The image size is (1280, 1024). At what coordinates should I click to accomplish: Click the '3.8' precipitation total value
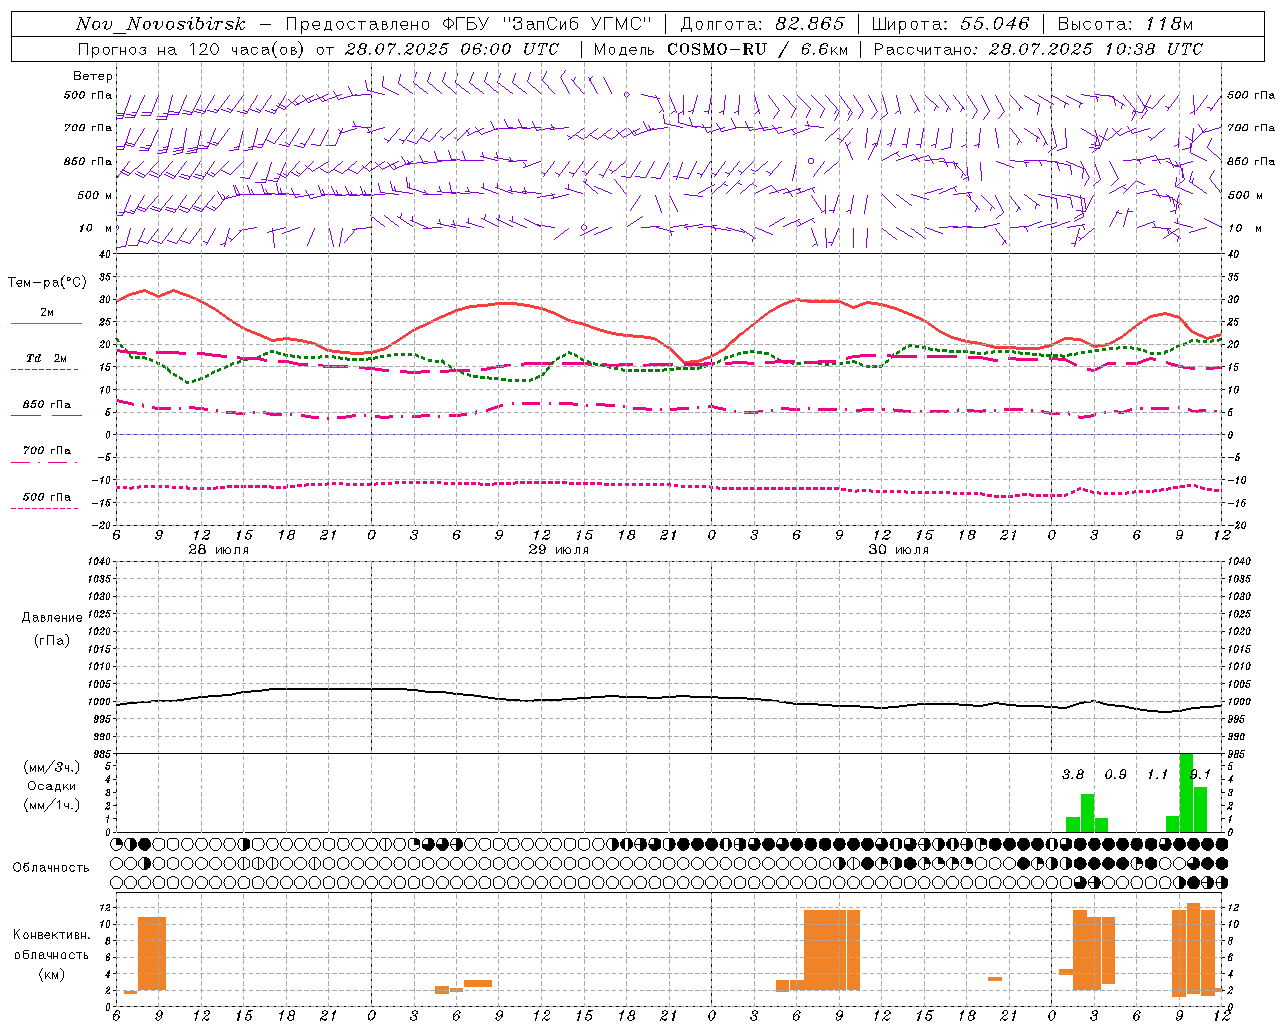click(1073, 774)
